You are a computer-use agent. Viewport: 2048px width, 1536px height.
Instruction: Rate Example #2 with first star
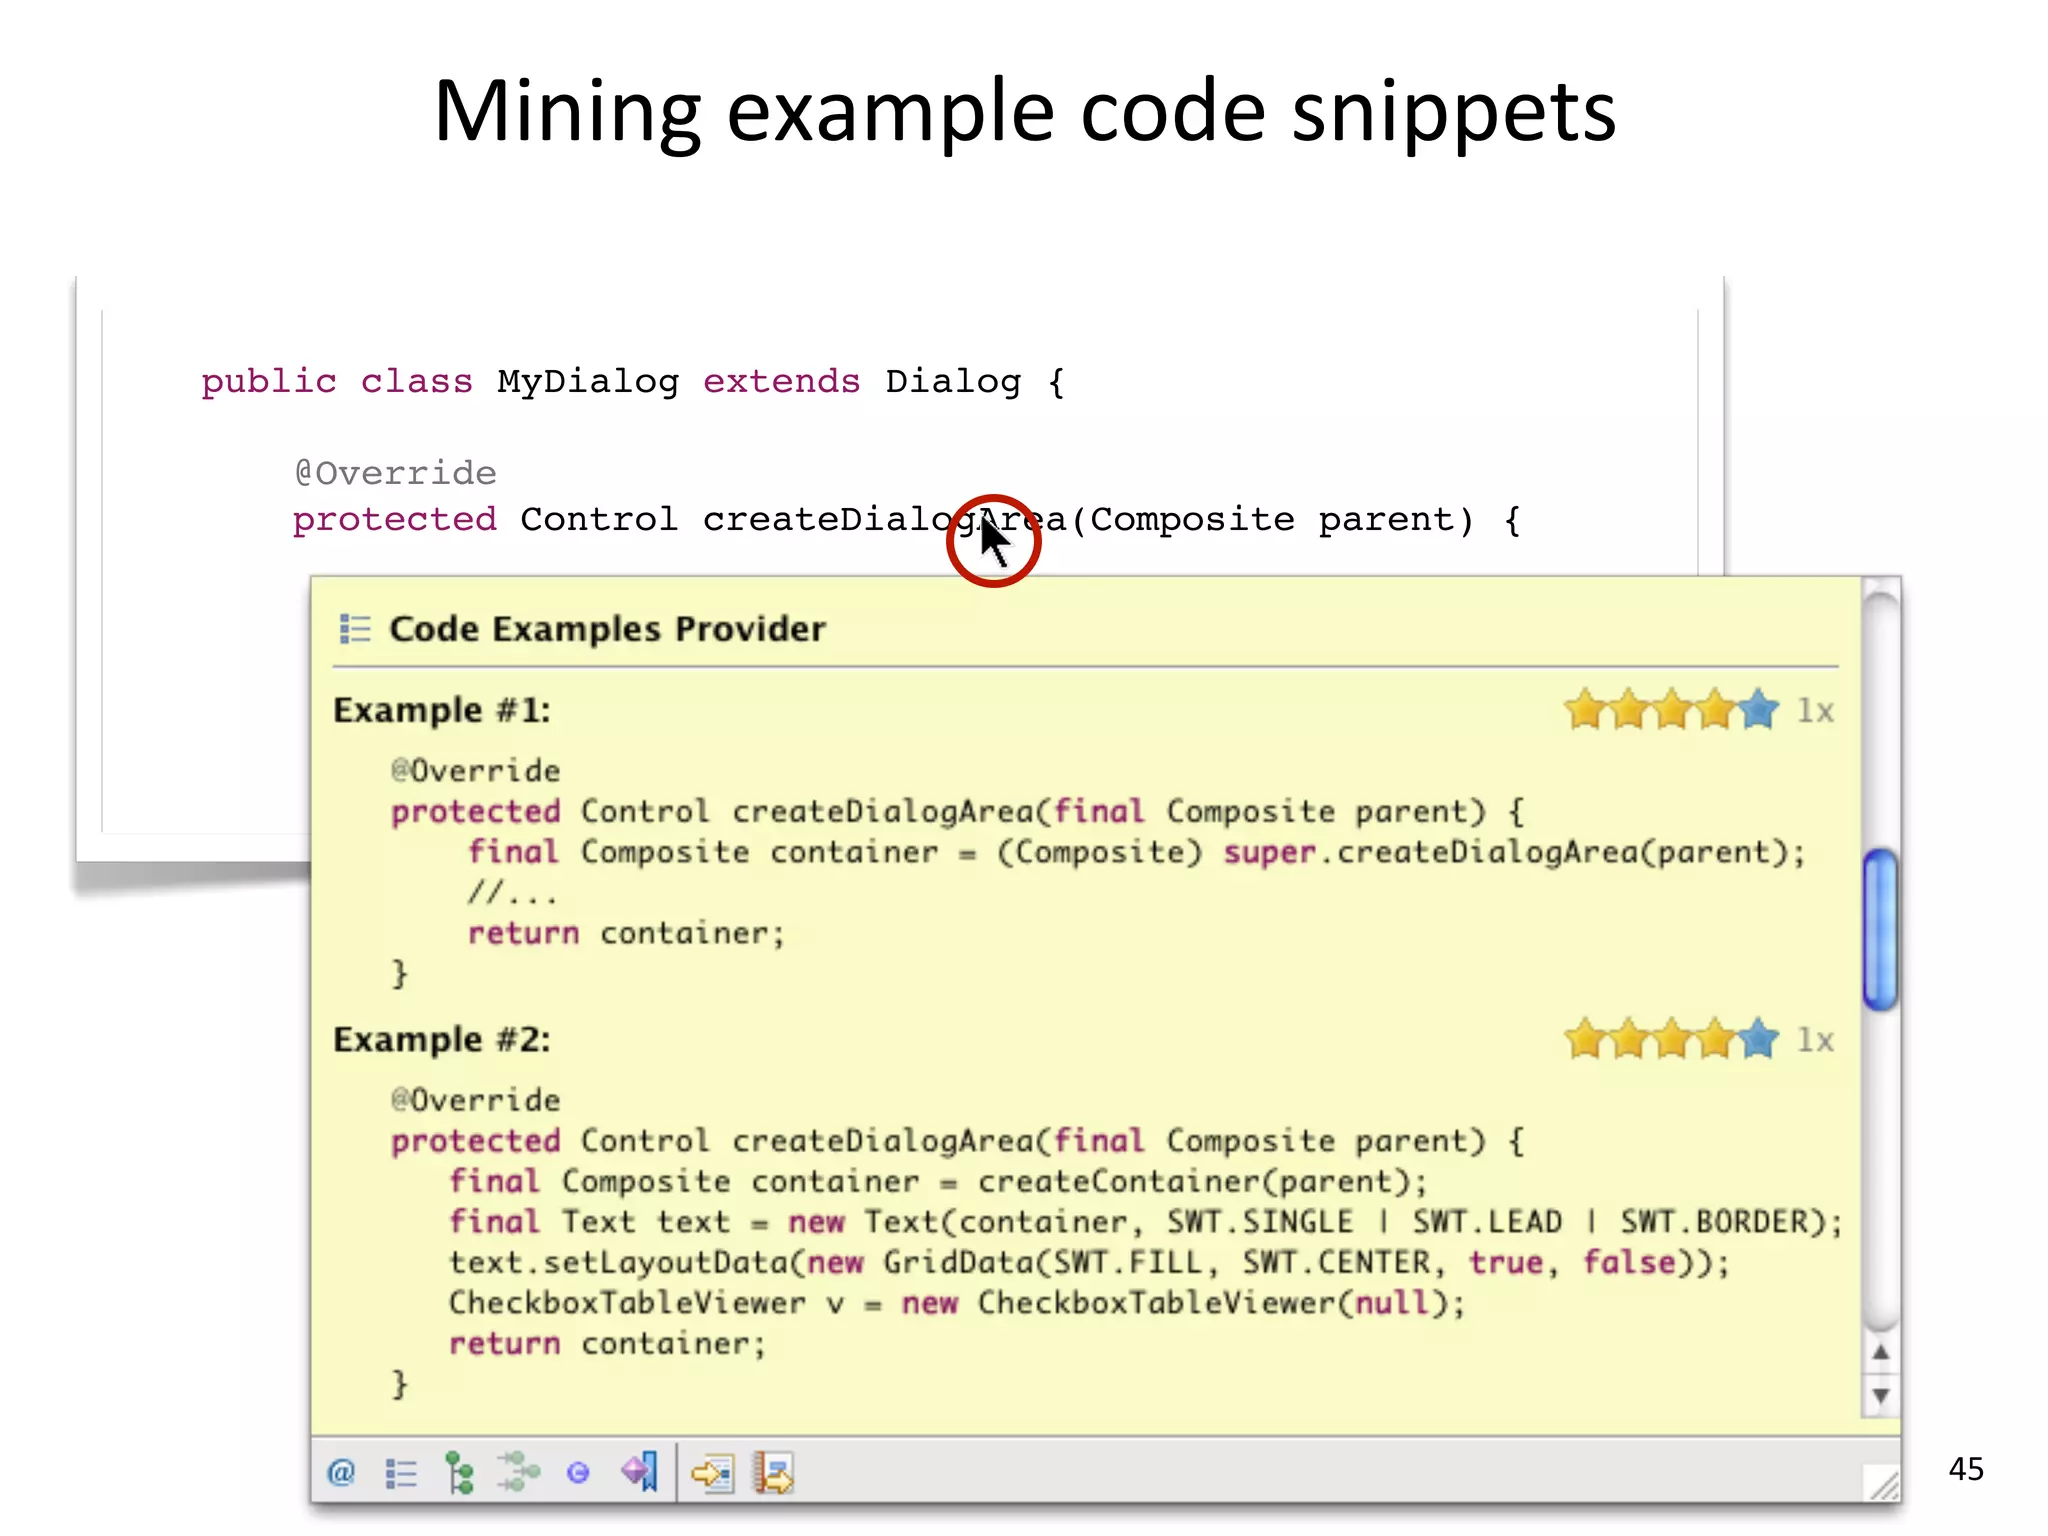(1585, 1039)
